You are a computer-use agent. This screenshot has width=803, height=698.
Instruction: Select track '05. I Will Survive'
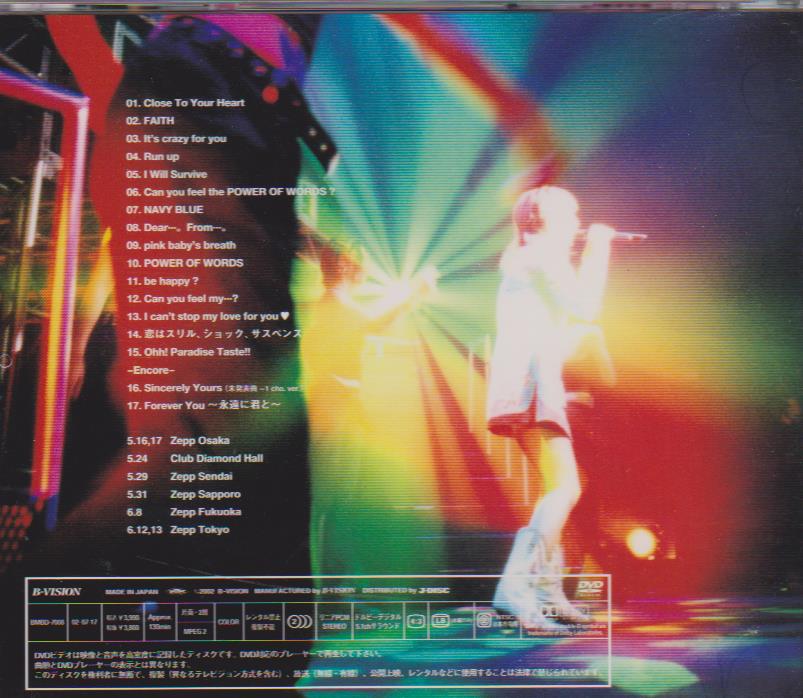(167, 174)
